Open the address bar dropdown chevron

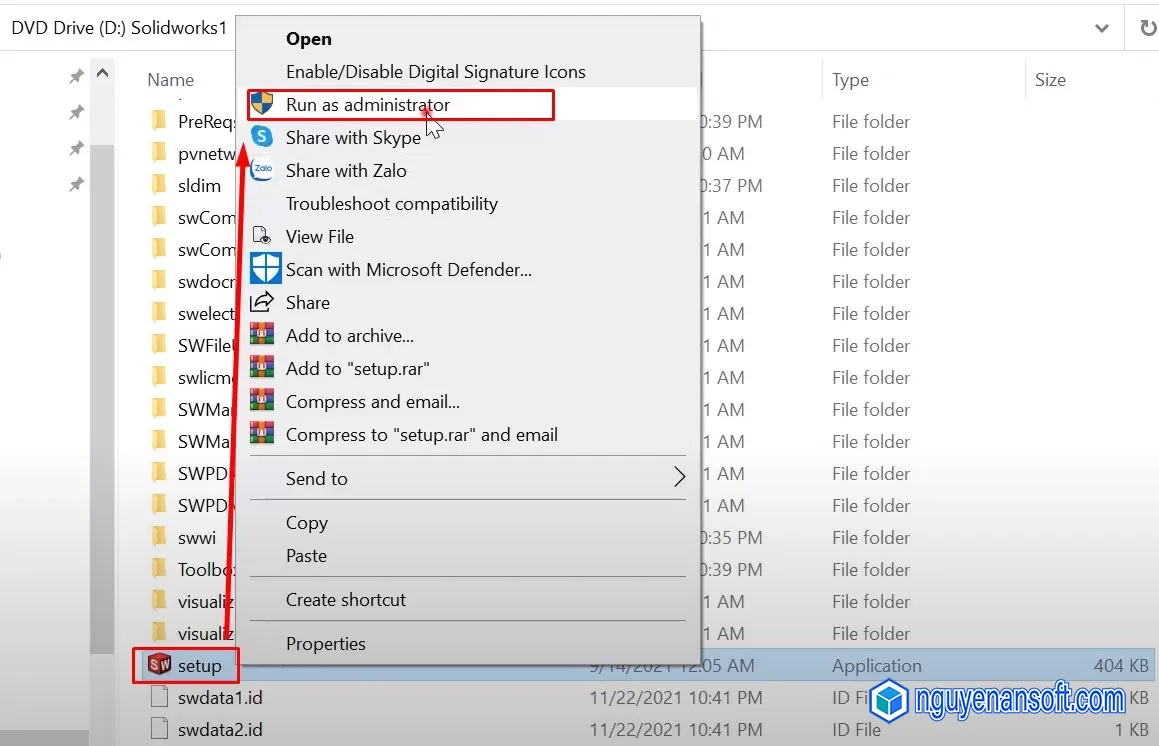coord(1102,28)
